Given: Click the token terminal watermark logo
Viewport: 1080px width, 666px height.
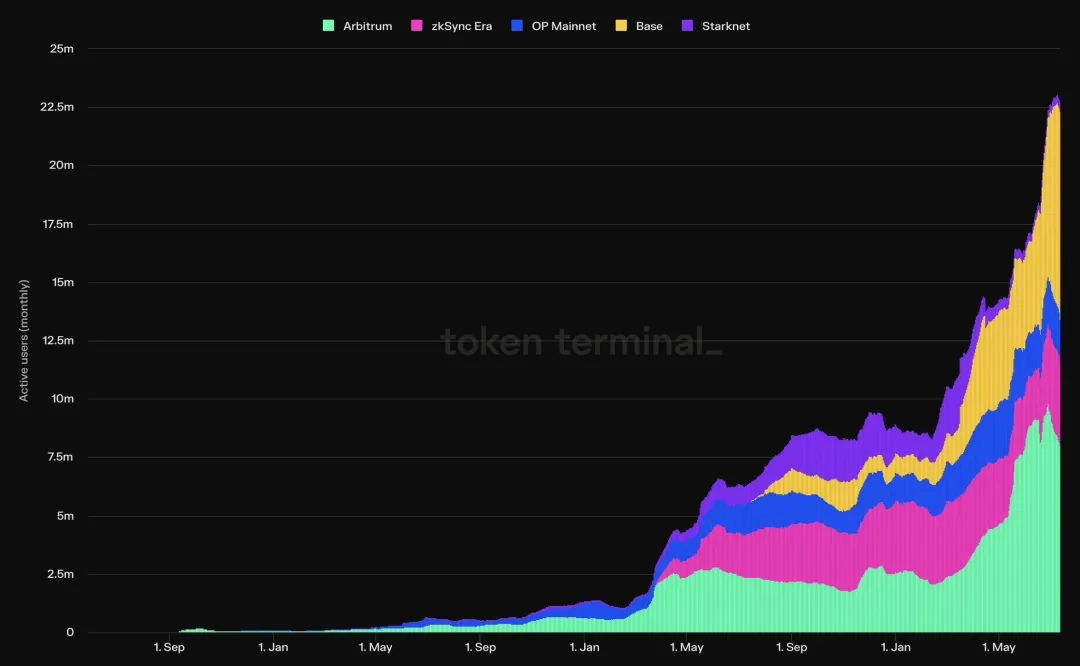Looking at the screenshot, I should (581, 342).
